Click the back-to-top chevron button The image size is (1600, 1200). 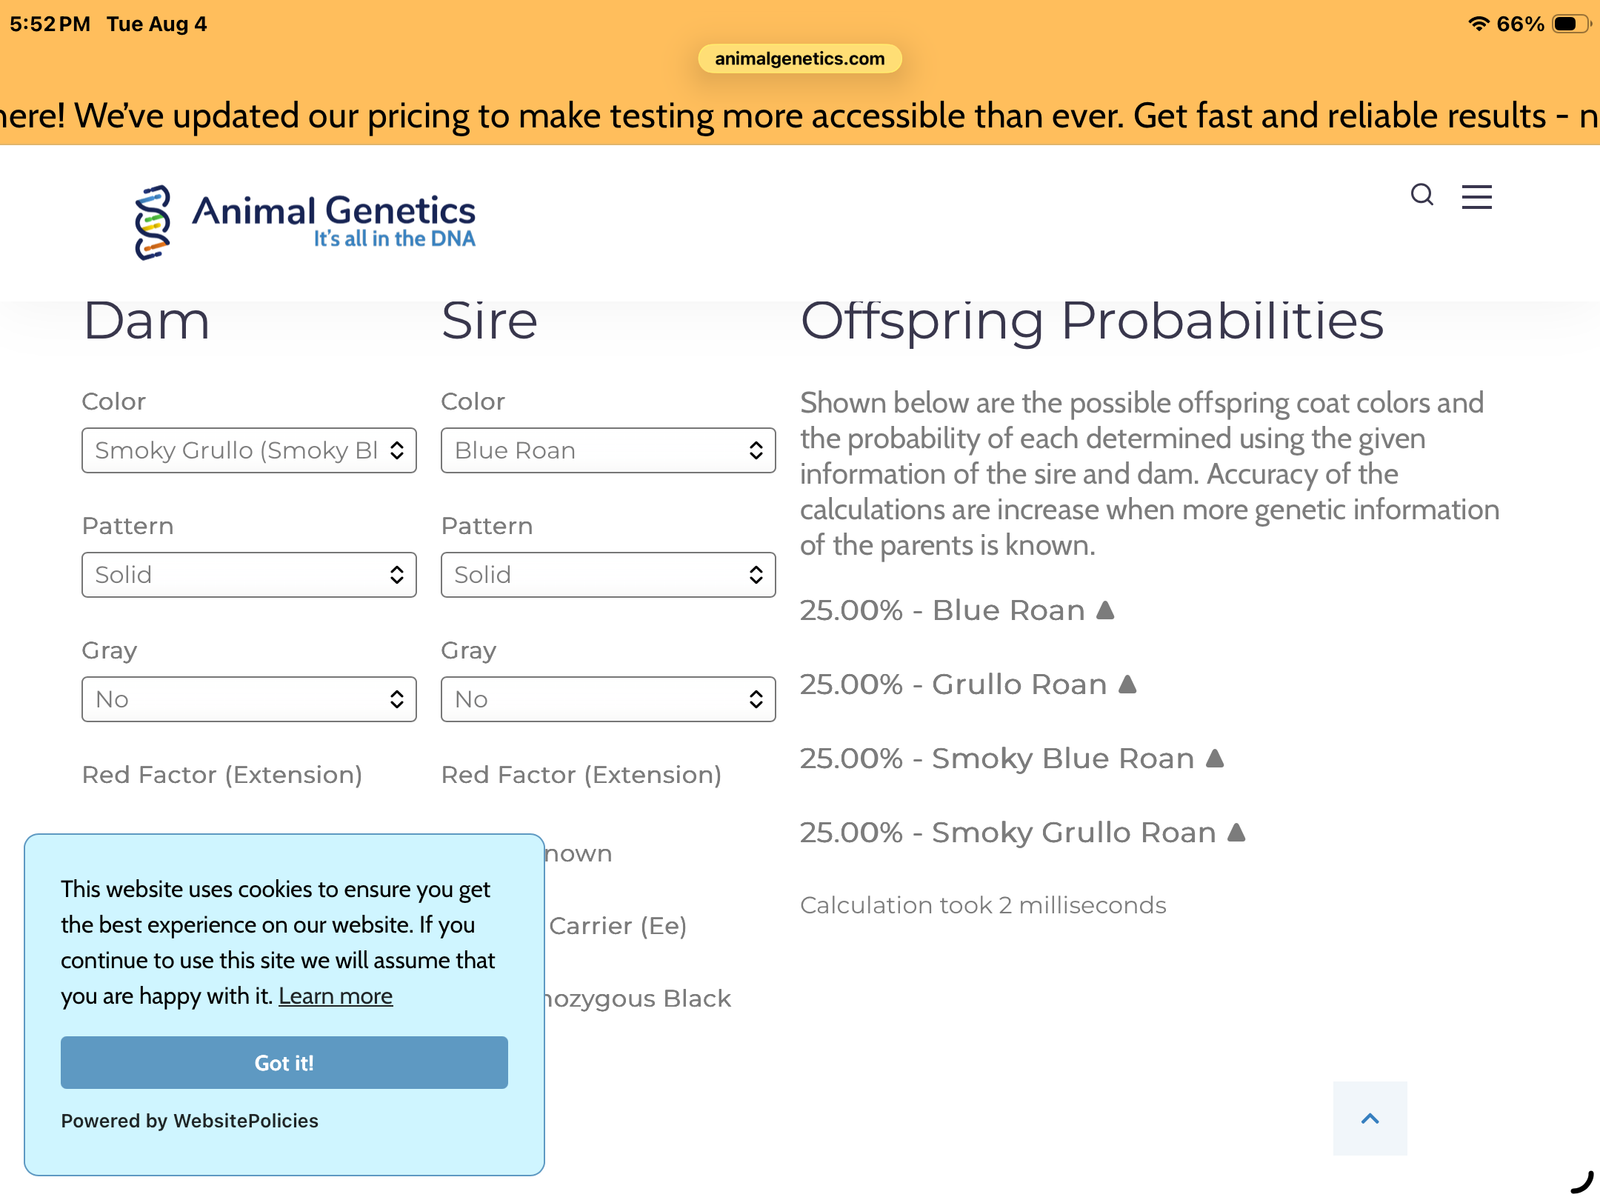pyautogui.click(x=1370, y=1118)
